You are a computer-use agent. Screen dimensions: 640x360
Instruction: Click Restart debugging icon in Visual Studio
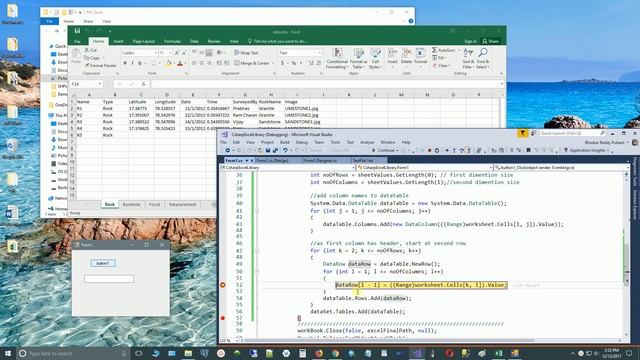(437, 151)
